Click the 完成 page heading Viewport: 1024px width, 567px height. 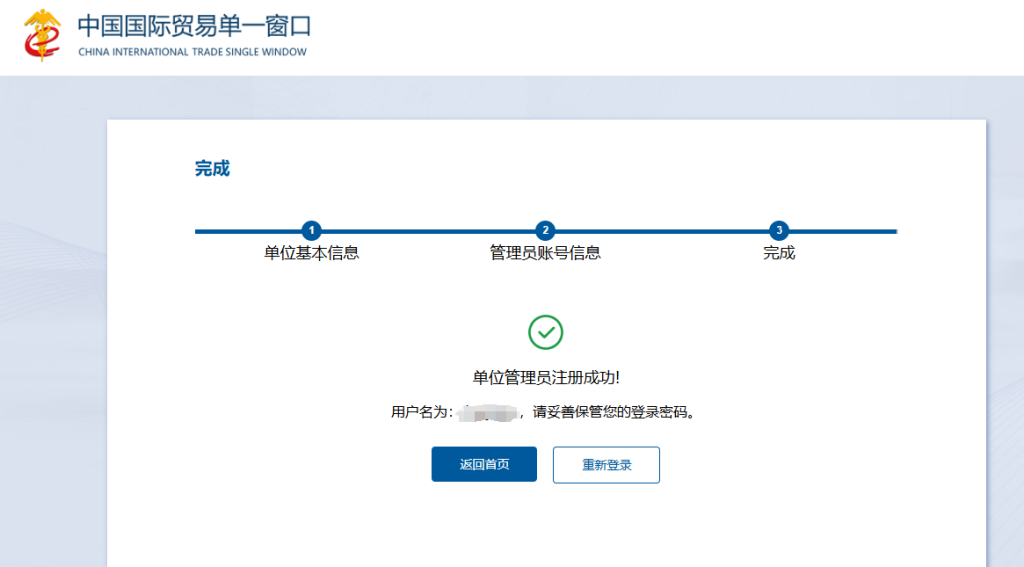click(x=212, y=169)
